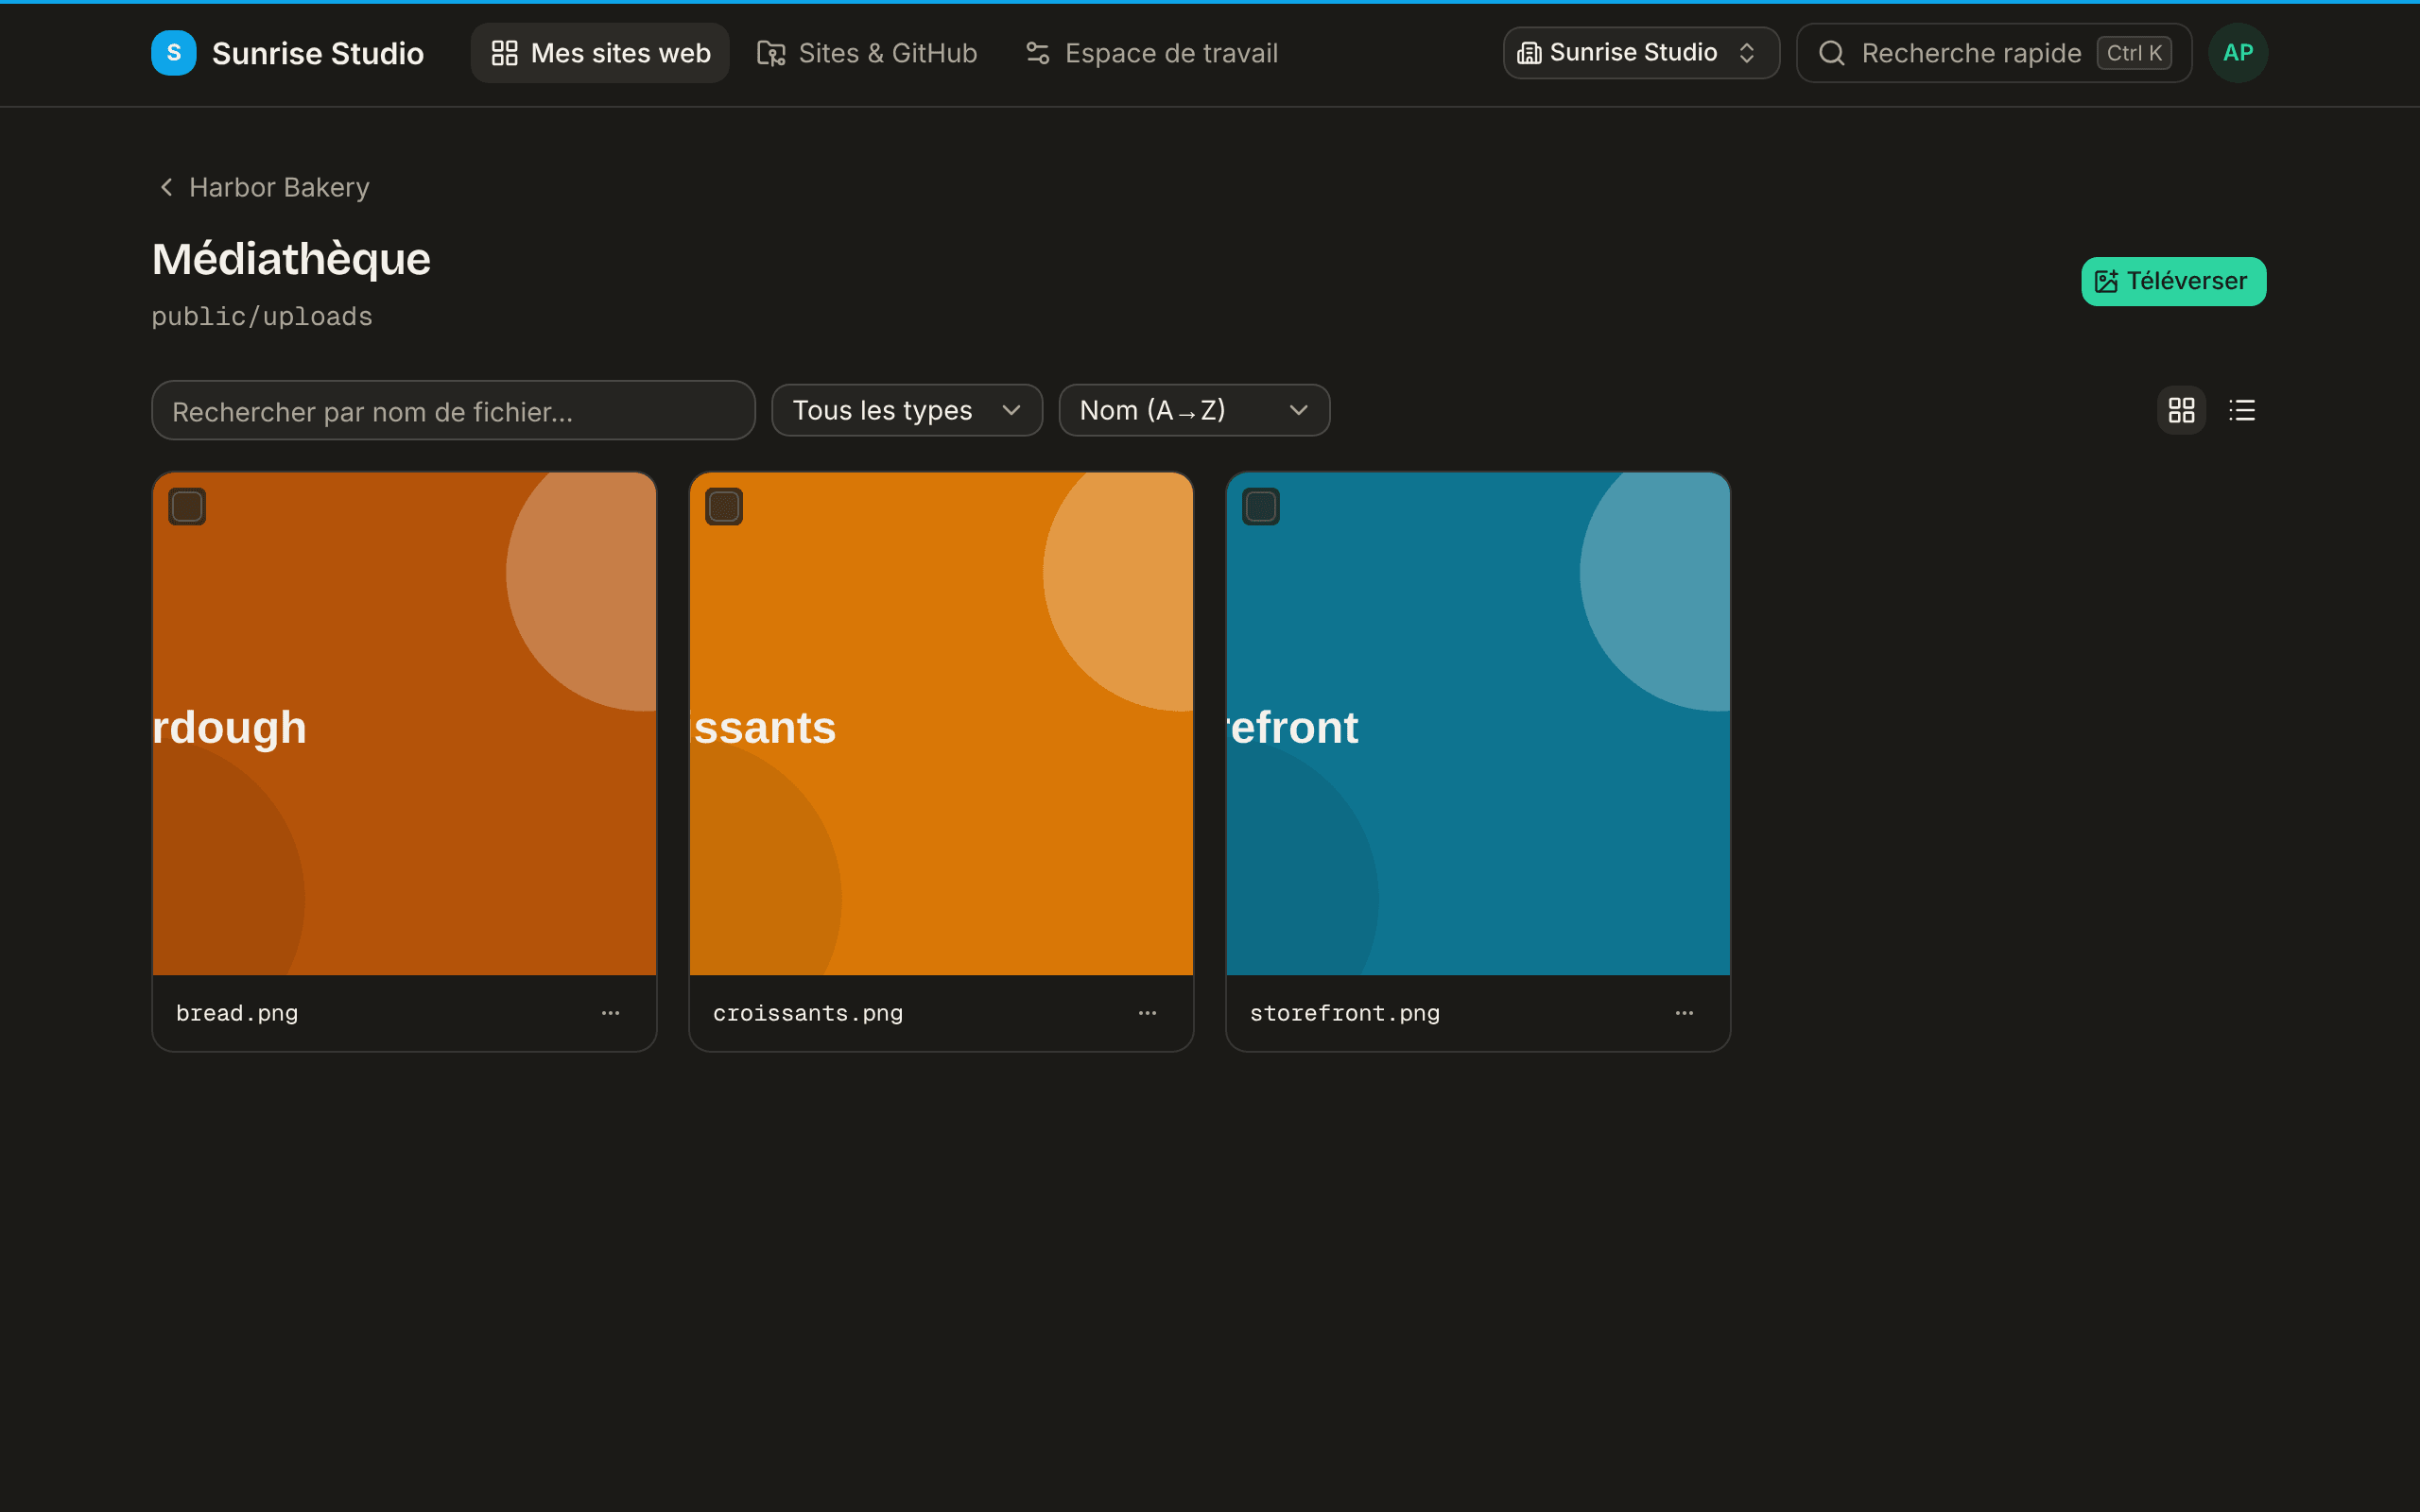Viewport: 2420px width, 1512px height.
Task: Select the storefront.png checkbox
Action: (1261, 507)
